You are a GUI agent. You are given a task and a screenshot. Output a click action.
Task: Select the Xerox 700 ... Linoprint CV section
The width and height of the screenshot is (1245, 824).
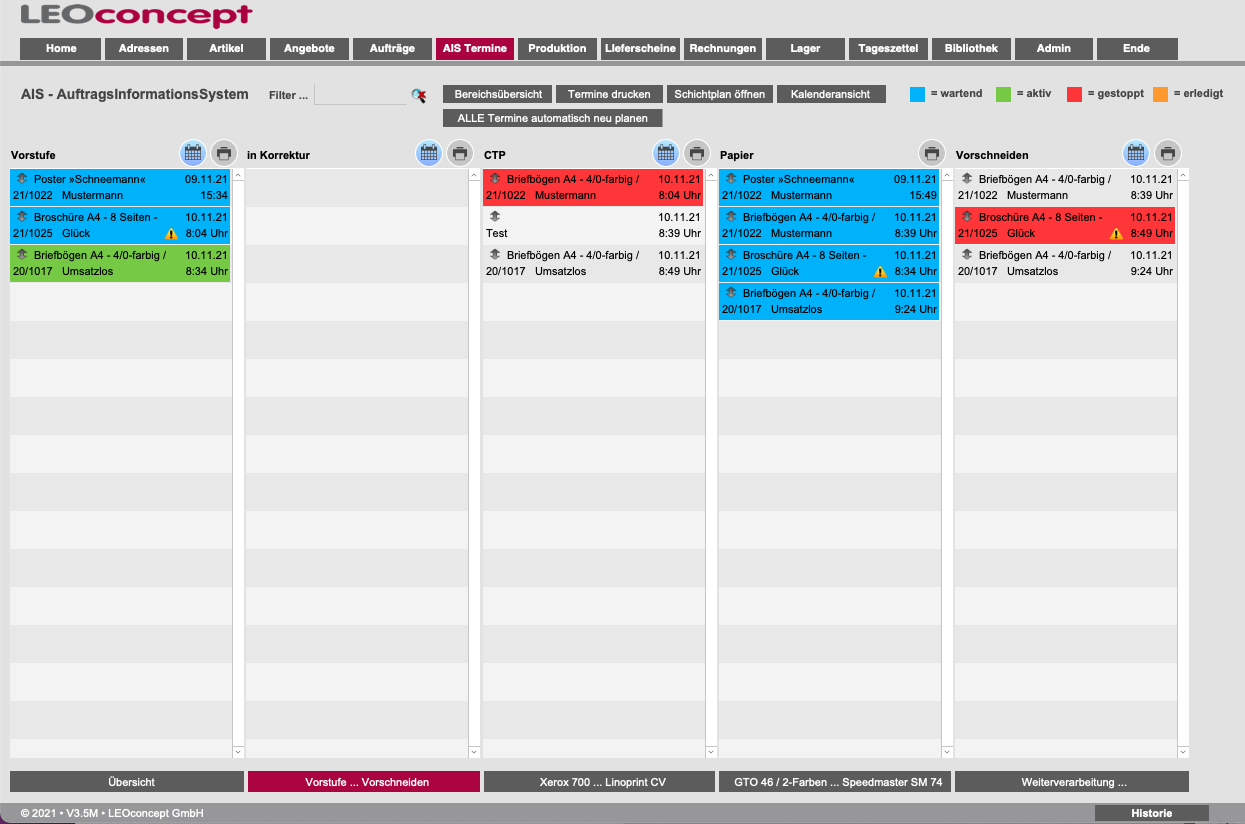599,782
